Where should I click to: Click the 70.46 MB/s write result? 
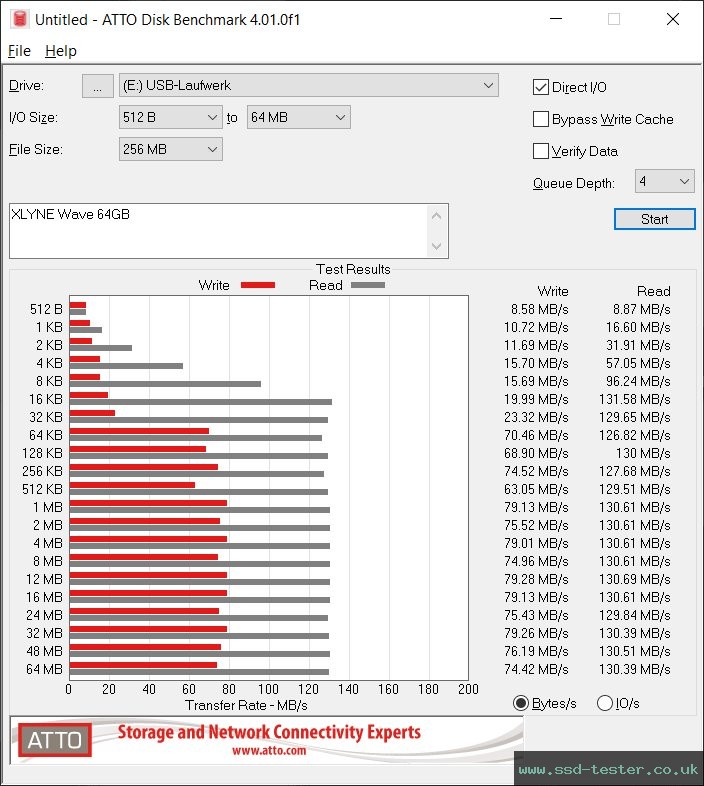(x=537, y=435)
